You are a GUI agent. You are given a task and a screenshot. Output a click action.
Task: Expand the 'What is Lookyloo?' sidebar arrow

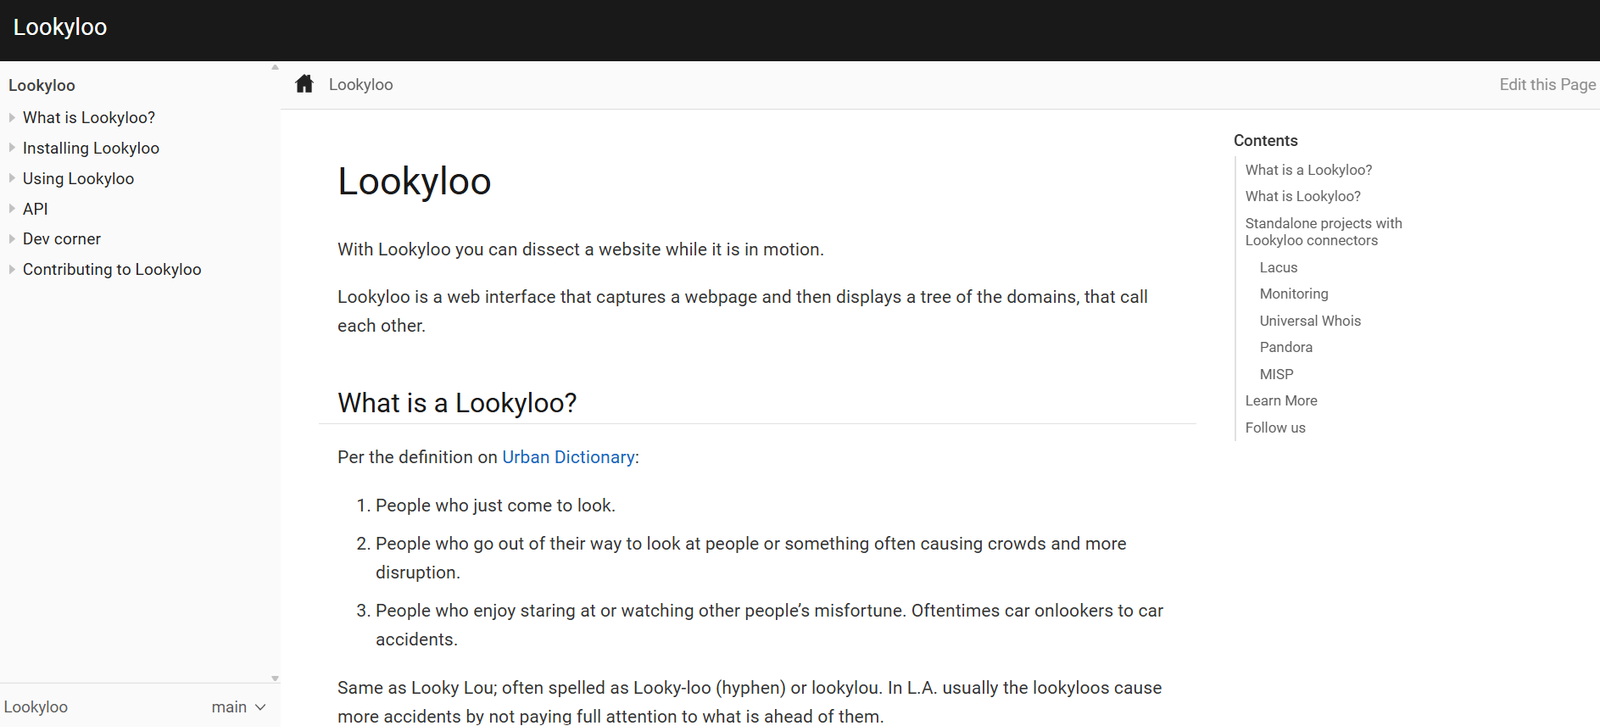[x=12, y=118]
